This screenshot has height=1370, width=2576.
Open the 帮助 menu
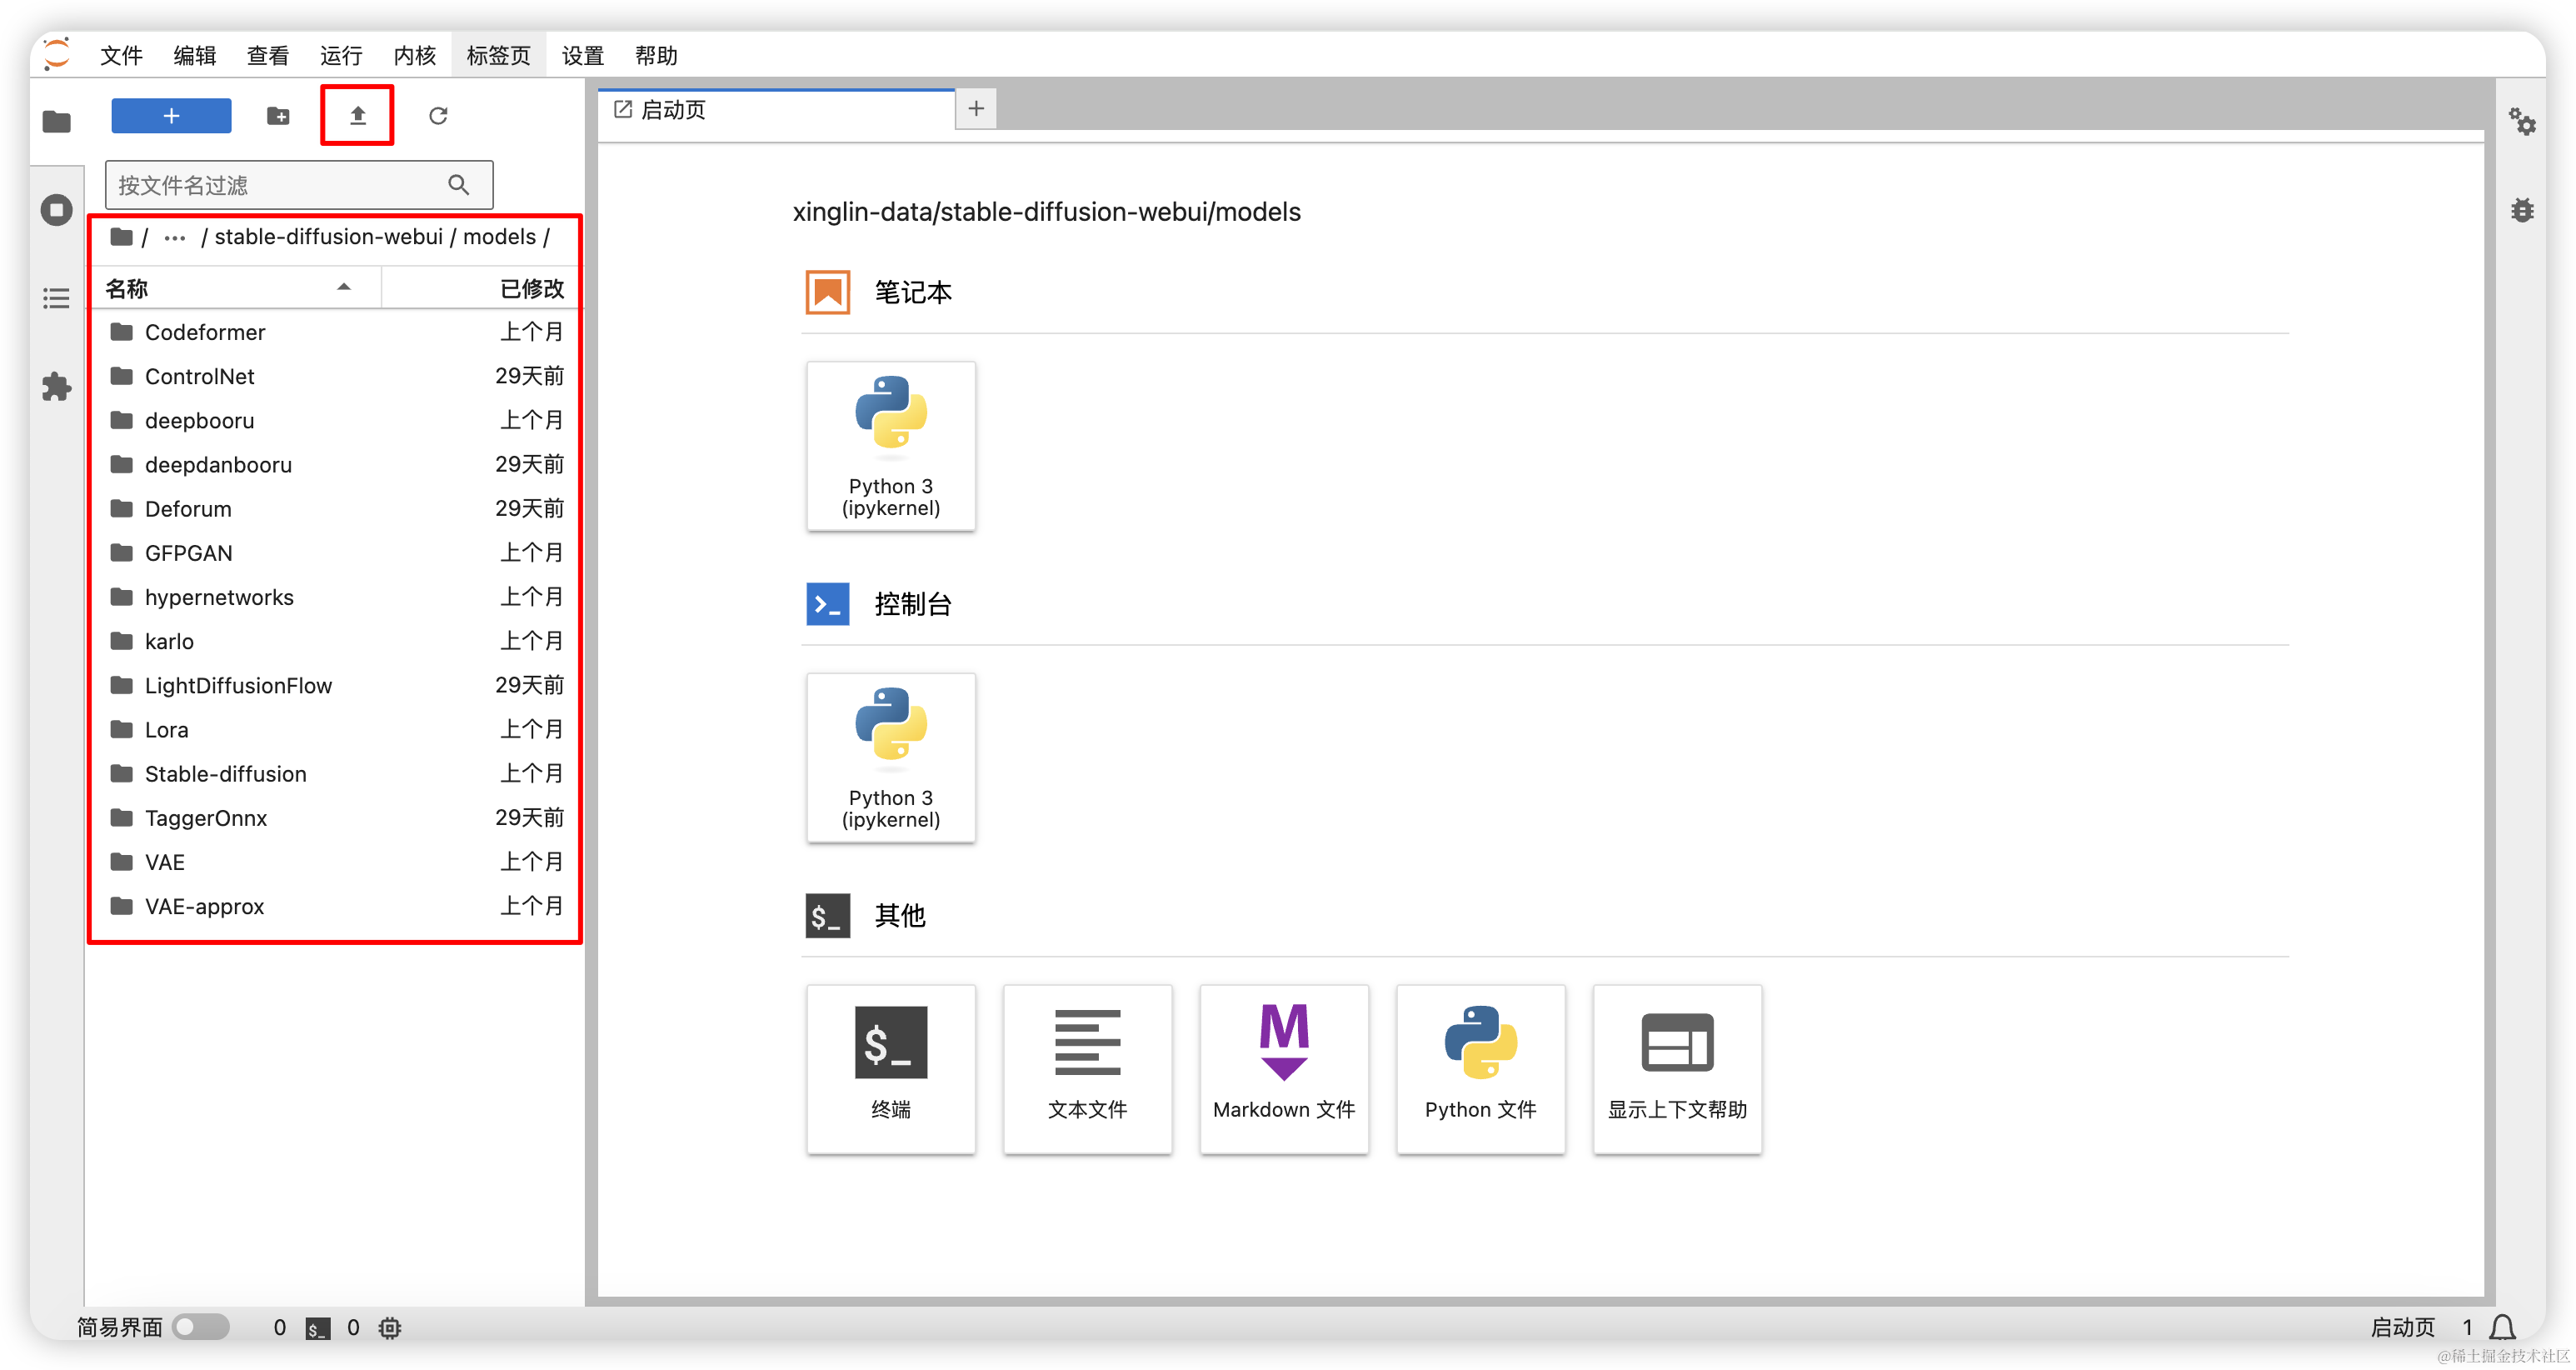(656, 55)
